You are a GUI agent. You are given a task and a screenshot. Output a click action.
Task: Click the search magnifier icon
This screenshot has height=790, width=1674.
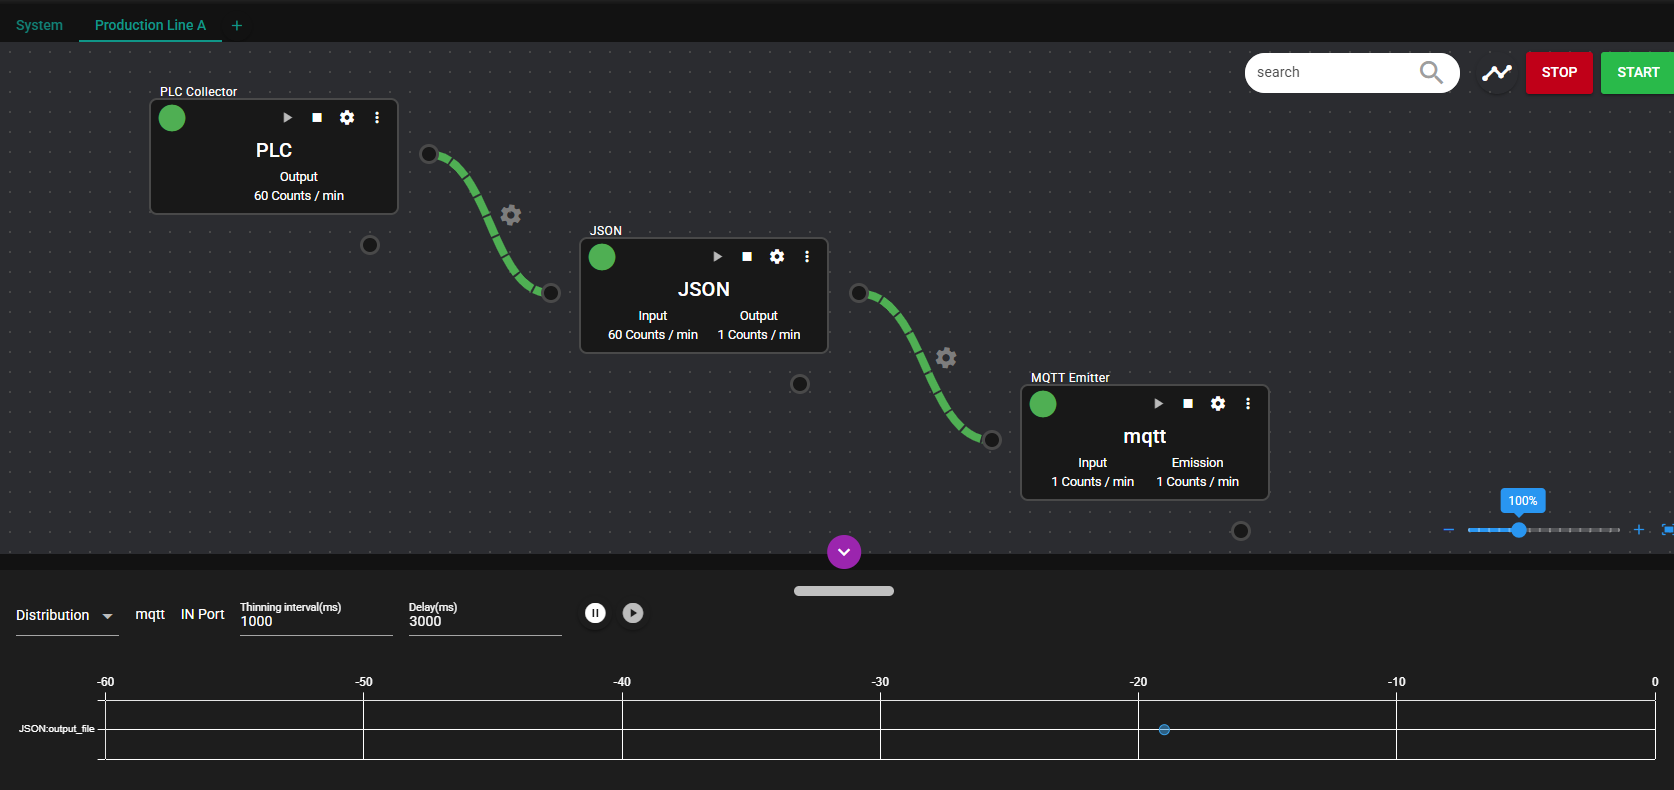click(x=1431, y=73)
